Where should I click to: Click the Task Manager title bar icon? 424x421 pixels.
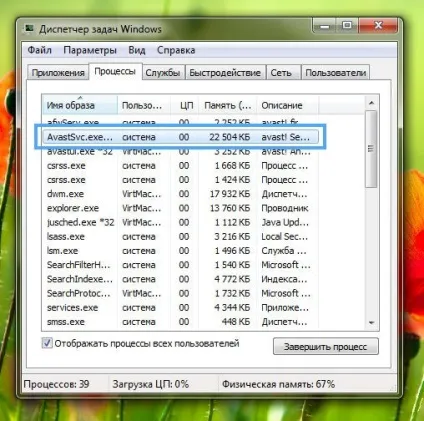(29, 29)
